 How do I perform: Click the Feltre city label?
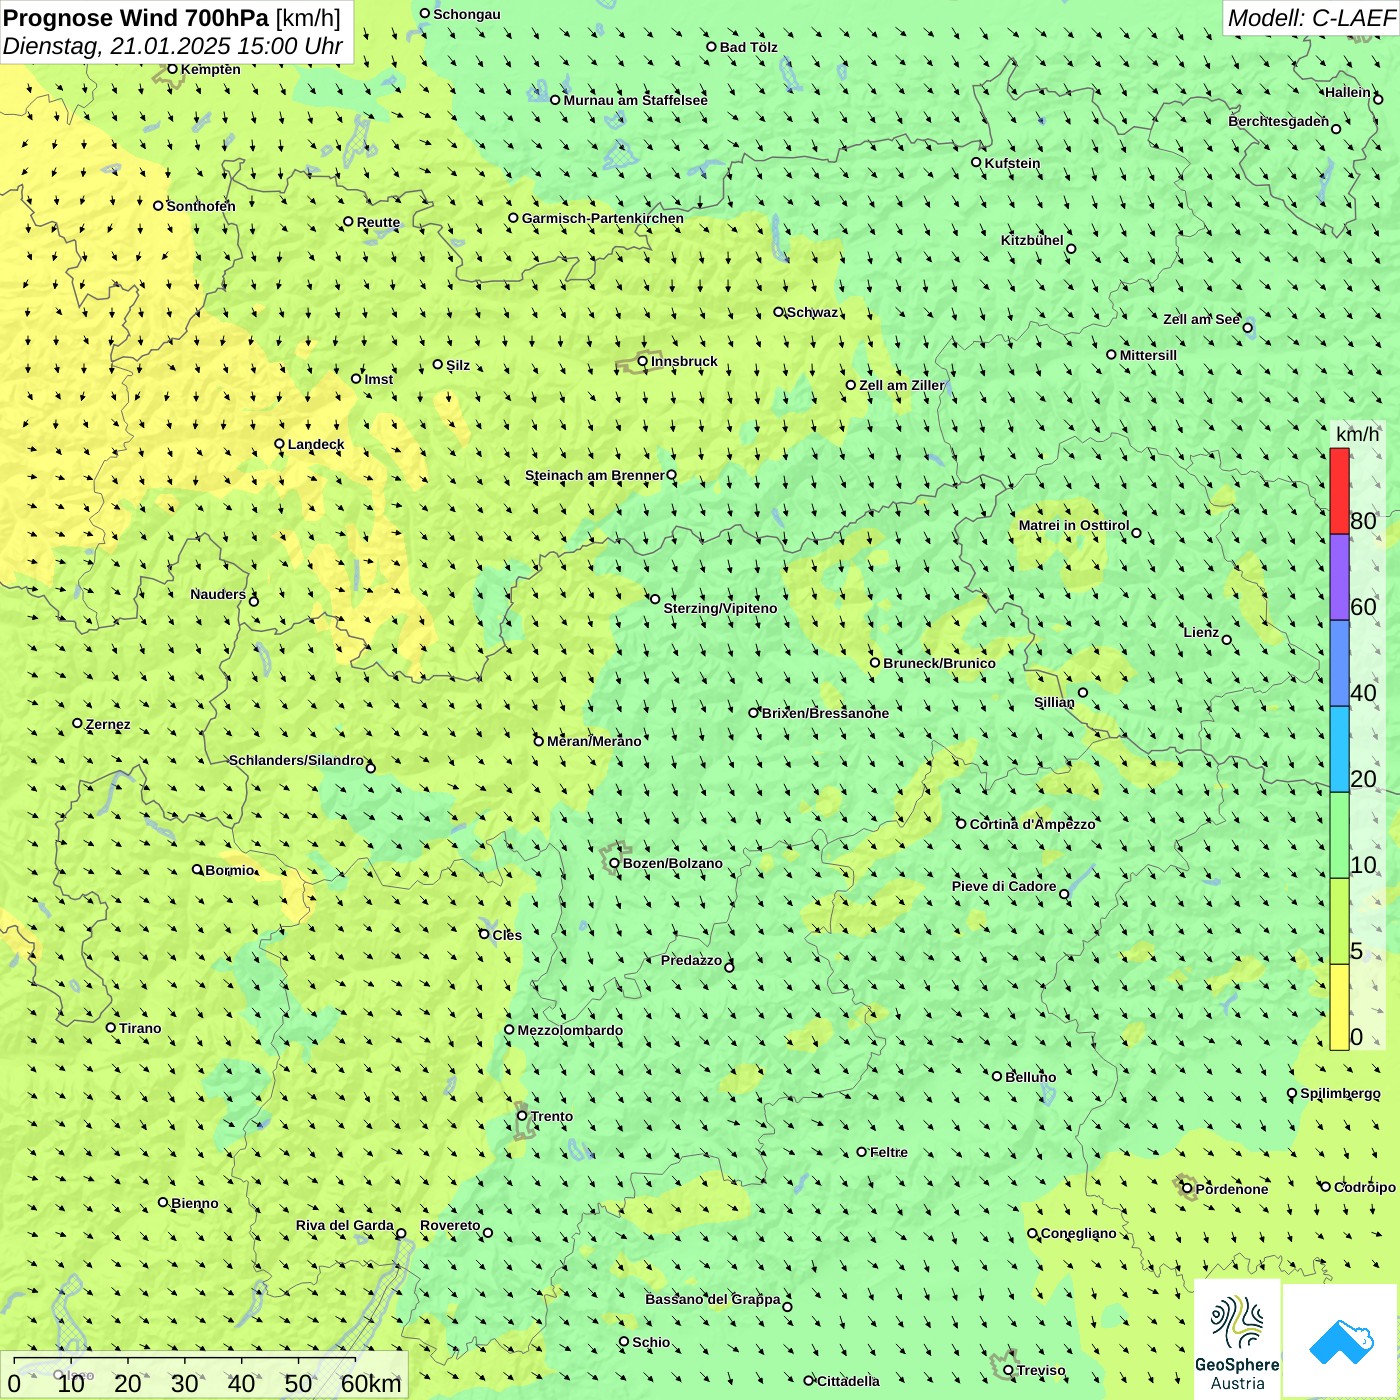(x=888, y=1152)
